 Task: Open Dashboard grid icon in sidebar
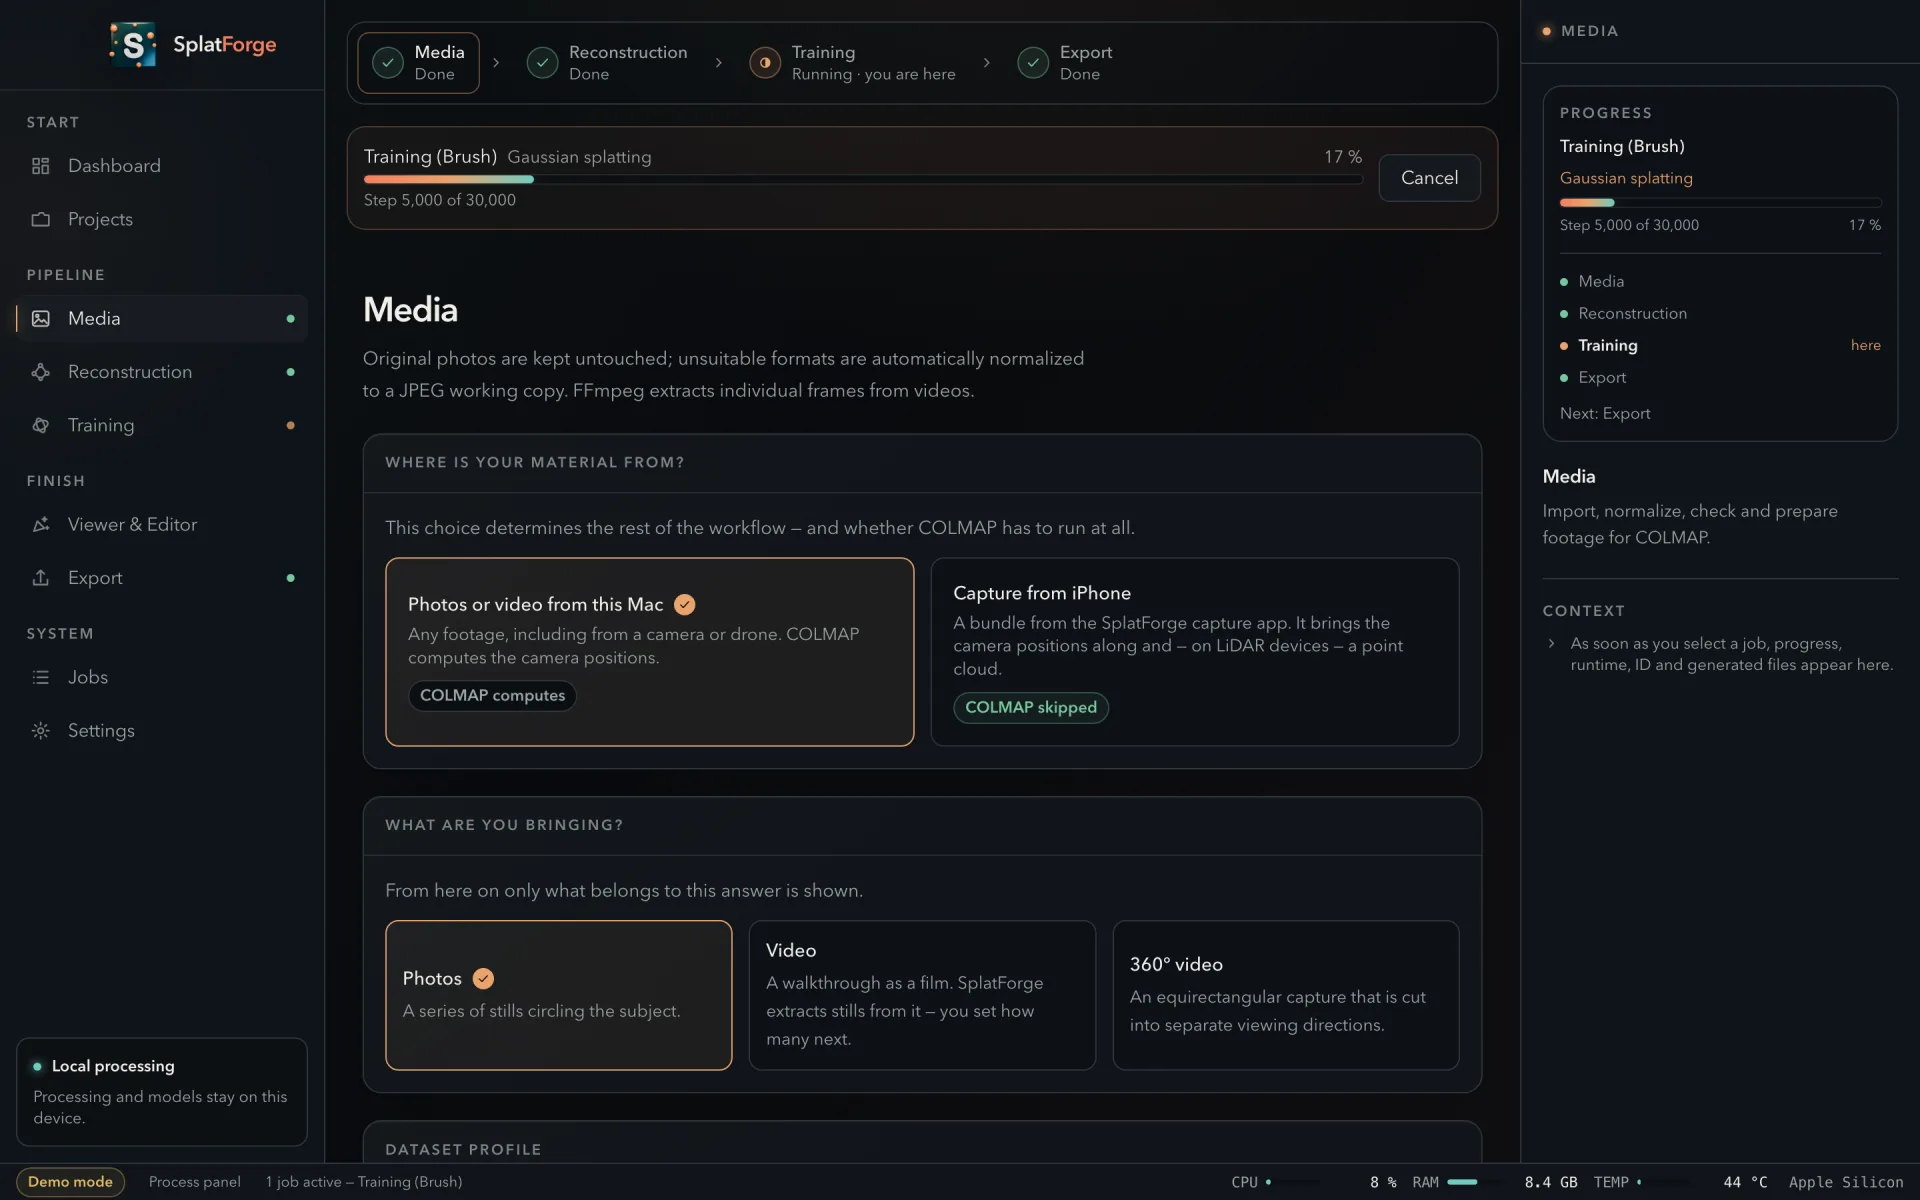tap(40, 166)
